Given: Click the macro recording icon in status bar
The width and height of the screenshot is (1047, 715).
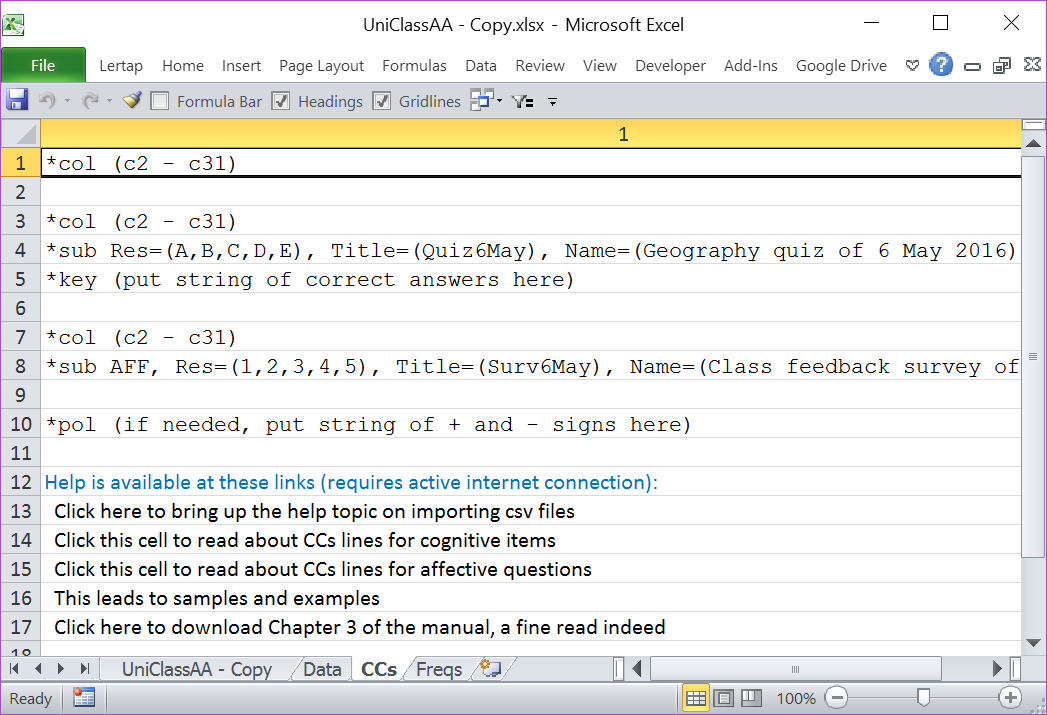Looking at the screenshot, I should pyautogui.click(x=84, y=698).
